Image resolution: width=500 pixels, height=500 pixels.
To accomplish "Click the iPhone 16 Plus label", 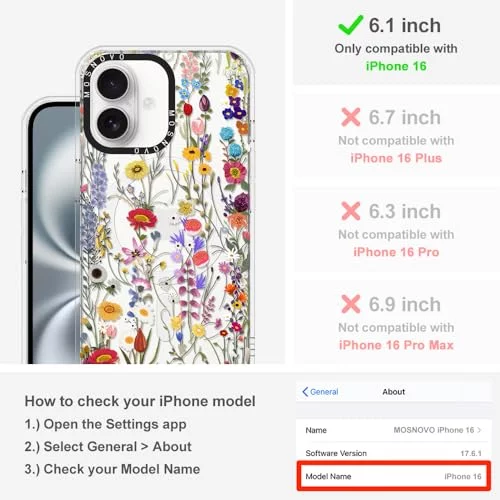I will [396, 158].
